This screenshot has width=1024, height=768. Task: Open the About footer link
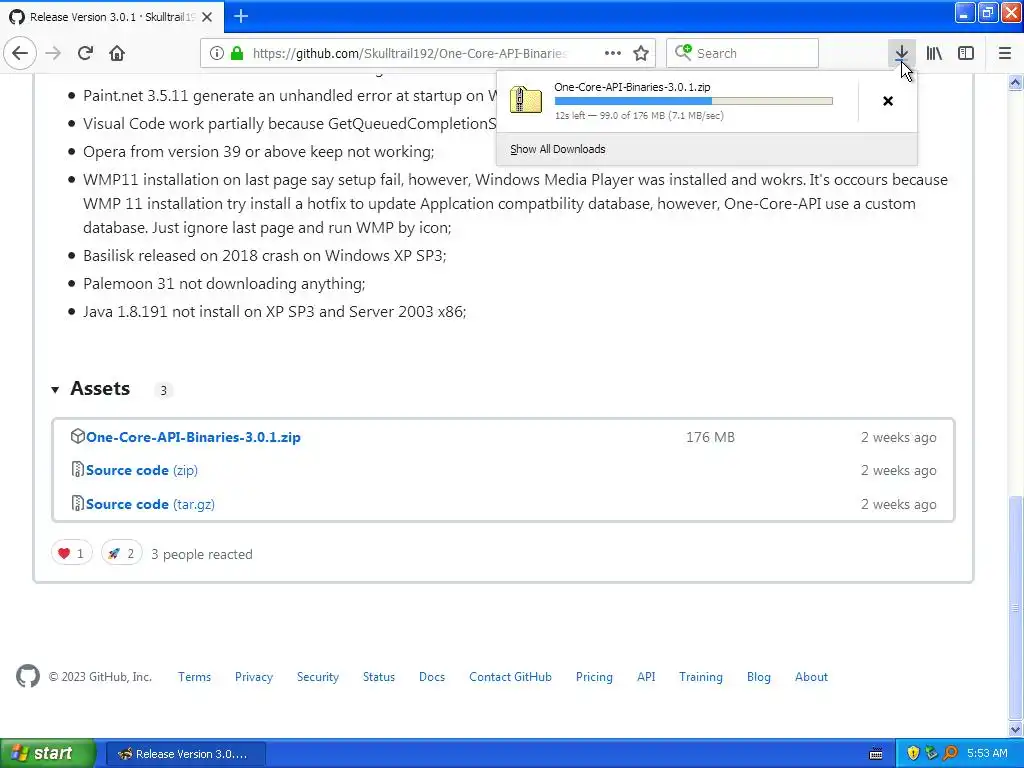coord(811,677)
